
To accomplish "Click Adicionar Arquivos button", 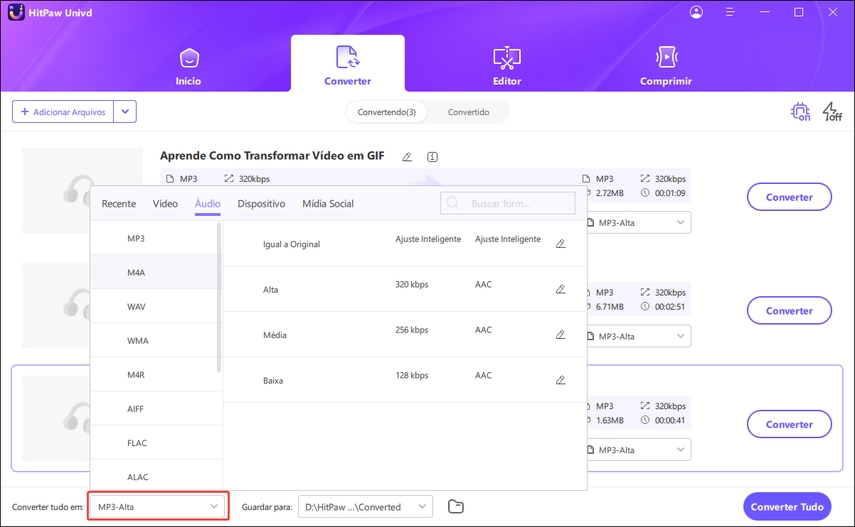I will click(62, 112).
